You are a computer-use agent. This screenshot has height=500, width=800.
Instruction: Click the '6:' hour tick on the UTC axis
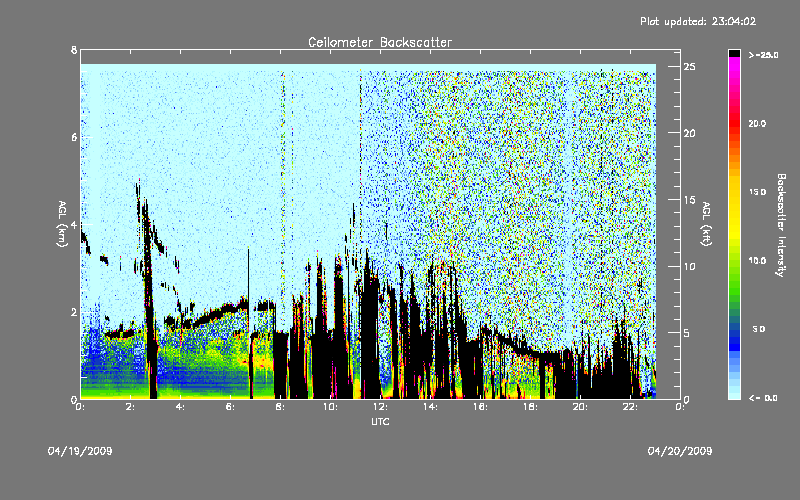pos(230,407)
